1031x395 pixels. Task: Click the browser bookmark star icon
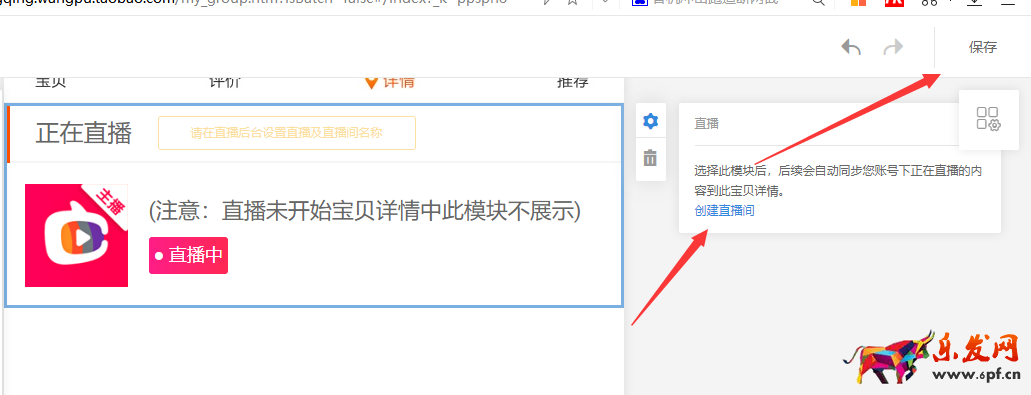point(573,3)
